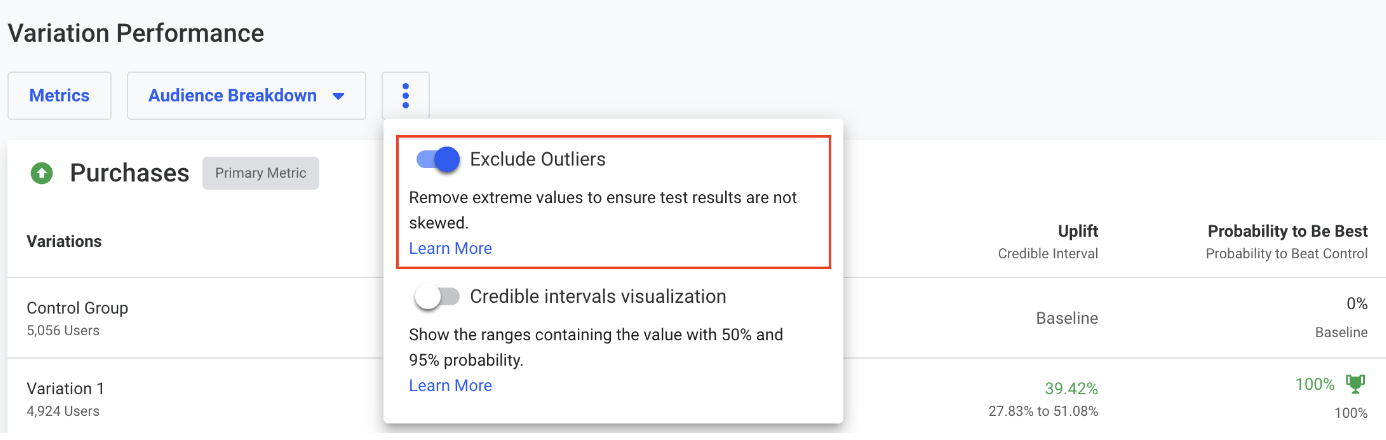
Task: Click Probability to Be Best column header
Action: (1287, 231)
